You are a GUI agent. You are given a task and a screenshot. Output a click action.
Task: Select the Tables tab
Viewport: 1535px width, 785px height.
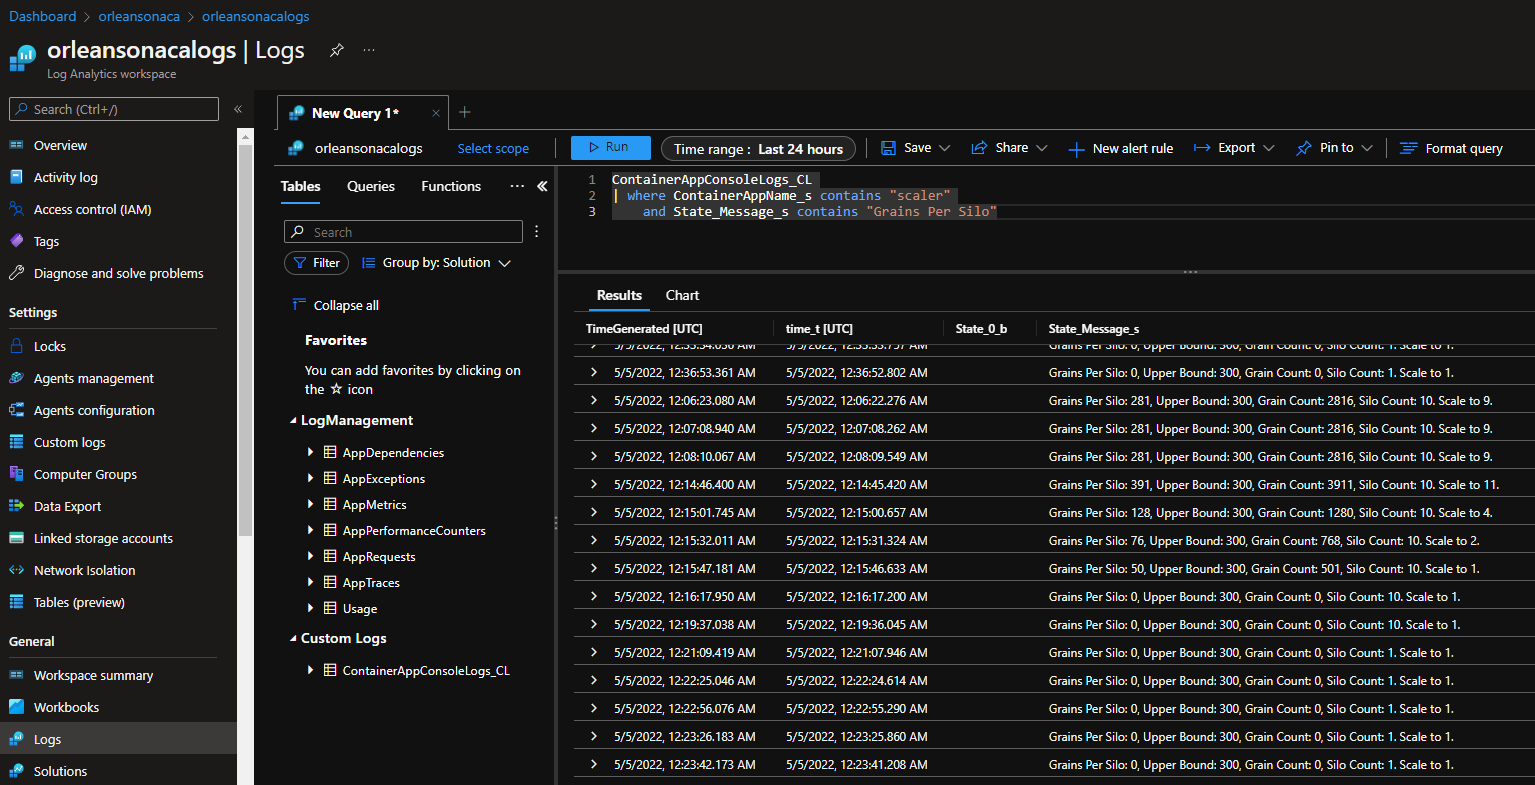300,186
